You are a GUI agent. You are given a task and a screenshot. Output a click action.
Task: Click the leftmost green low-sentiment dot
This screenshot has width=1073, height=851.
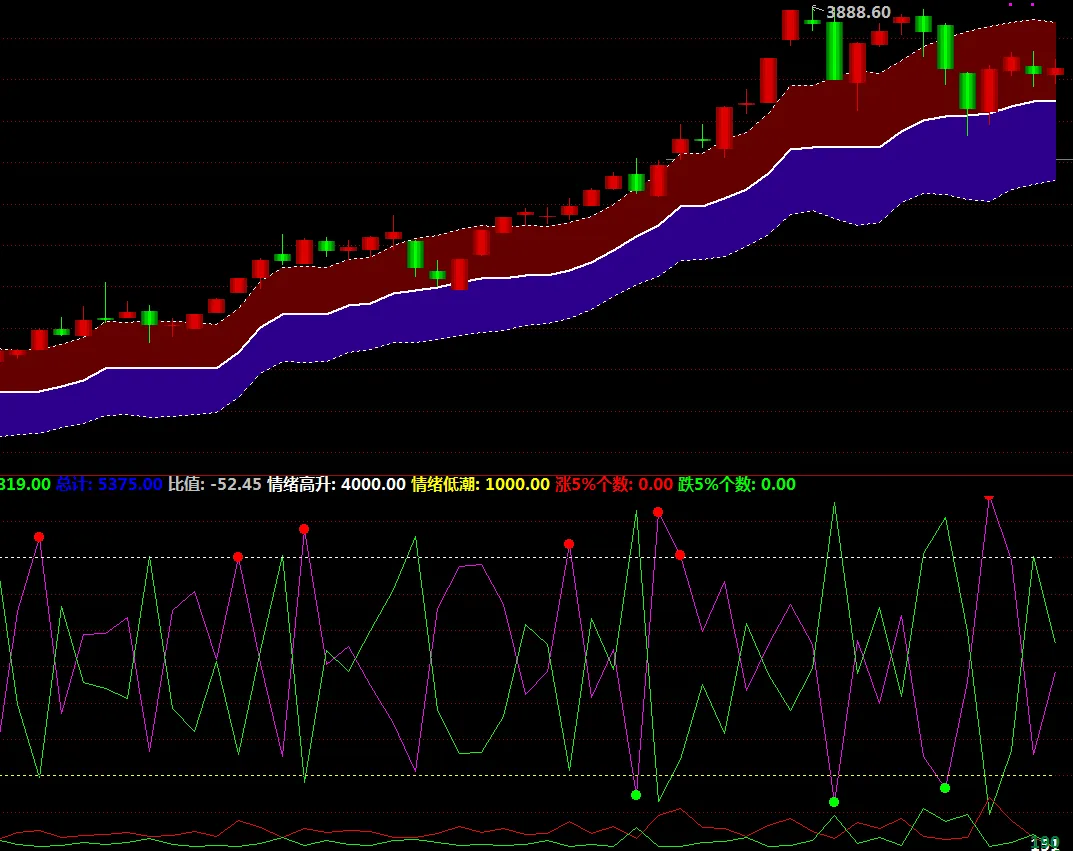pos(636,795)
